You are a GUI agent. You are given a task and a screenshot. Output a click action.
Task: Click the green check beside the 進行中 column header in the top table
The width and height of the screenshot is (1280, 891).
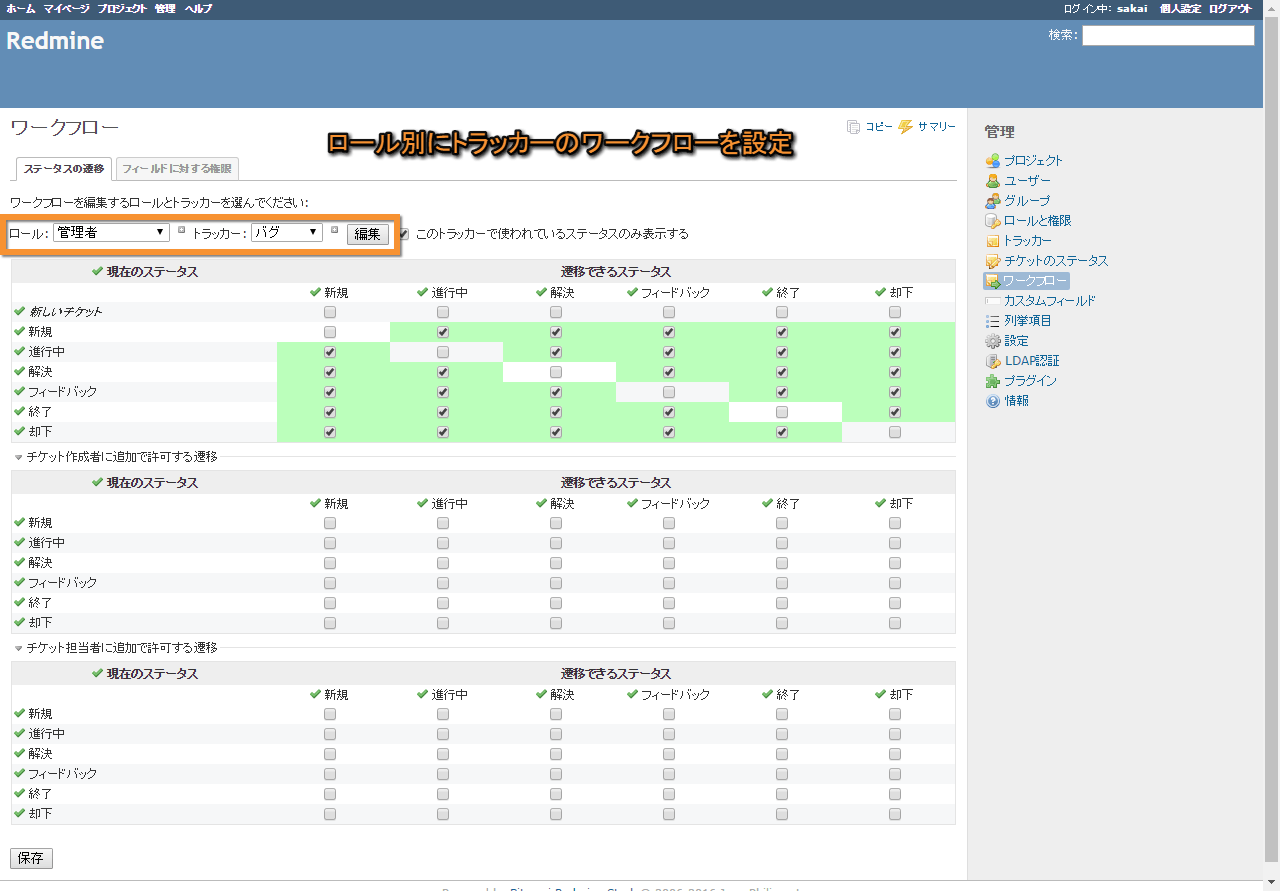click(423, 292)
